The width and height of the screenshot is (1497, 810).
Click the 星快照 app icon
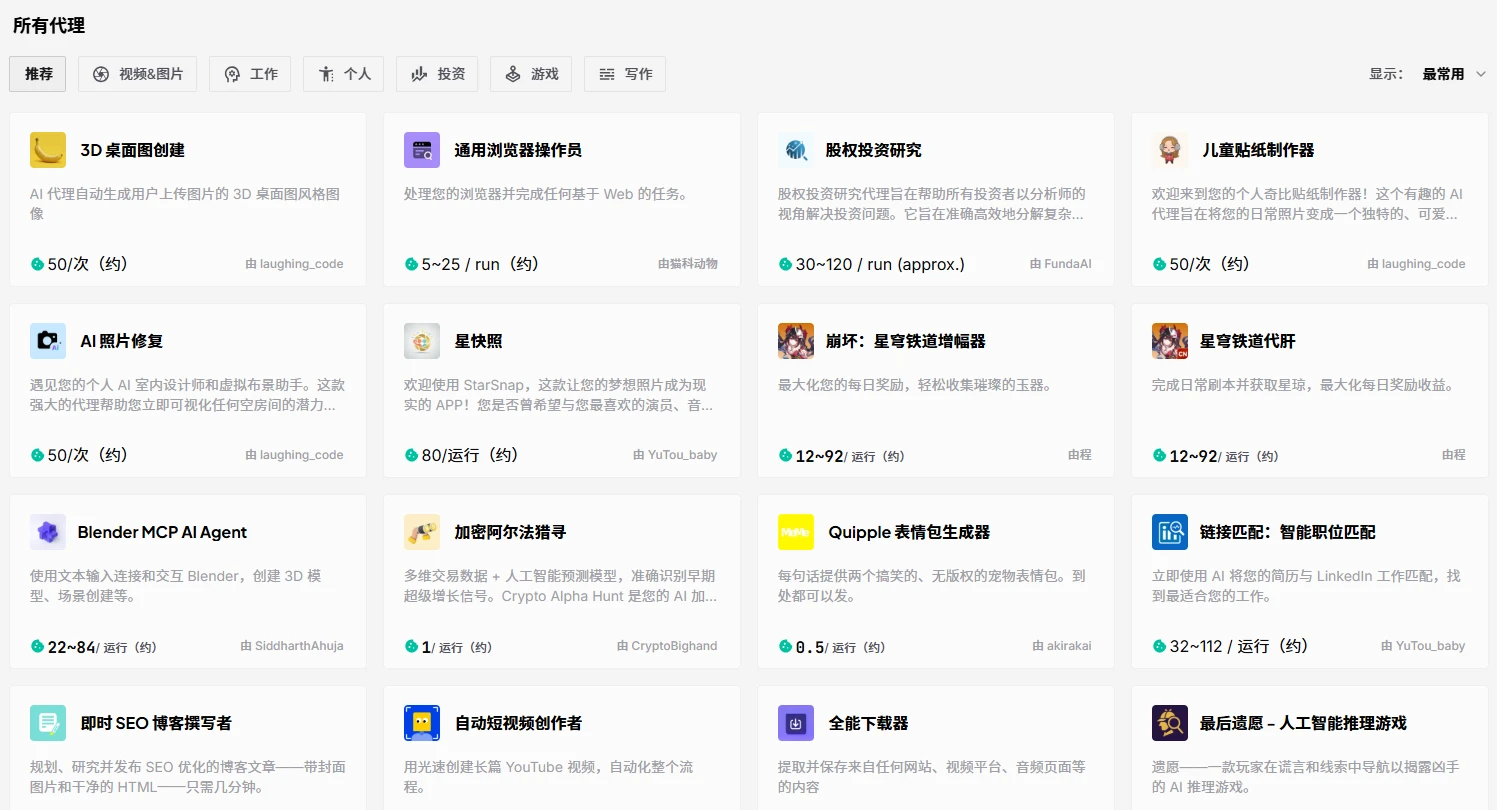(422, 341)
